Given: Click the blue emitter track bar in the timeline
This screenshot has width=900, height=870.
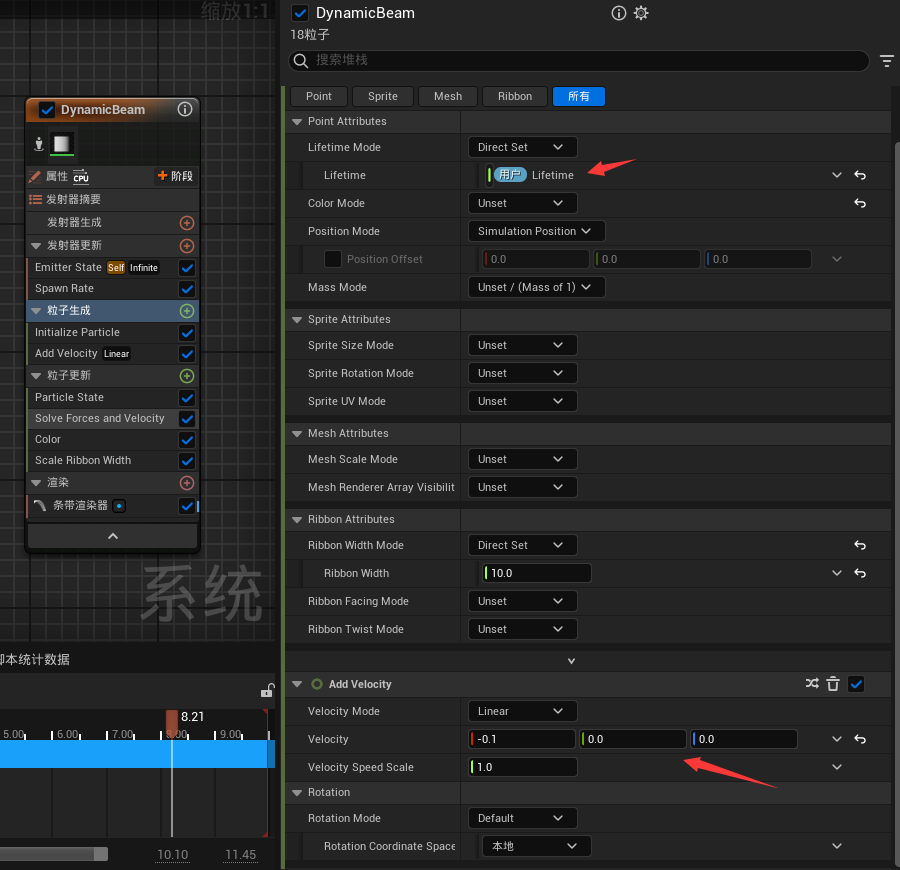Looking at the screenshot, I should pos(137,754).
